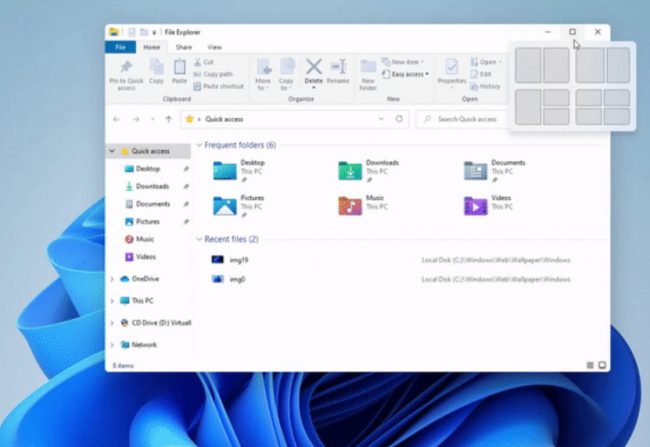
Task: Open the Copy to command
Action: (286, 75)
